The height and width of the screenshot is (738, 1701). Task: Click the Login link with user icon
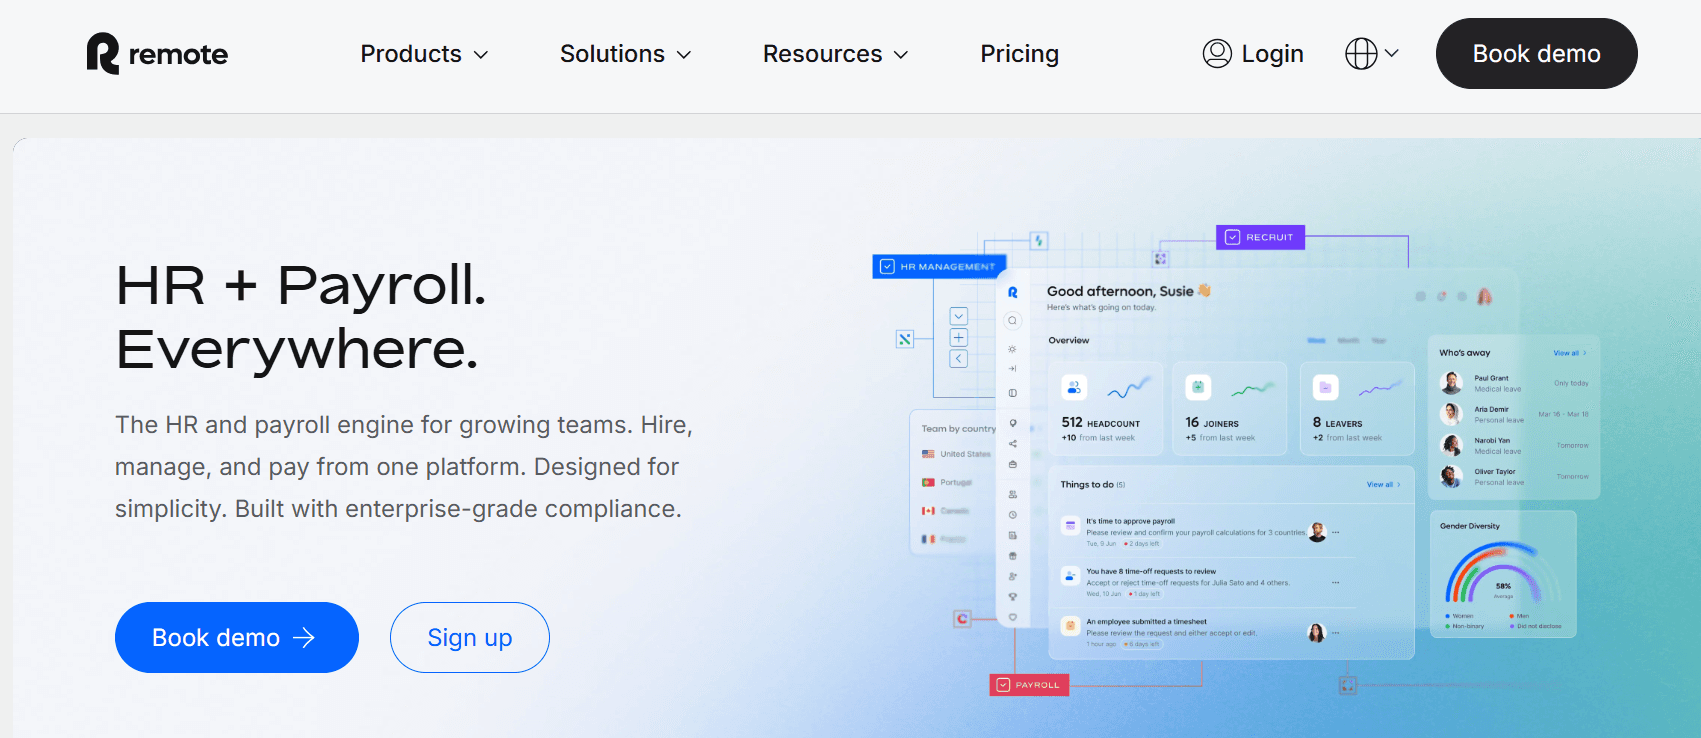point(1253,54)
